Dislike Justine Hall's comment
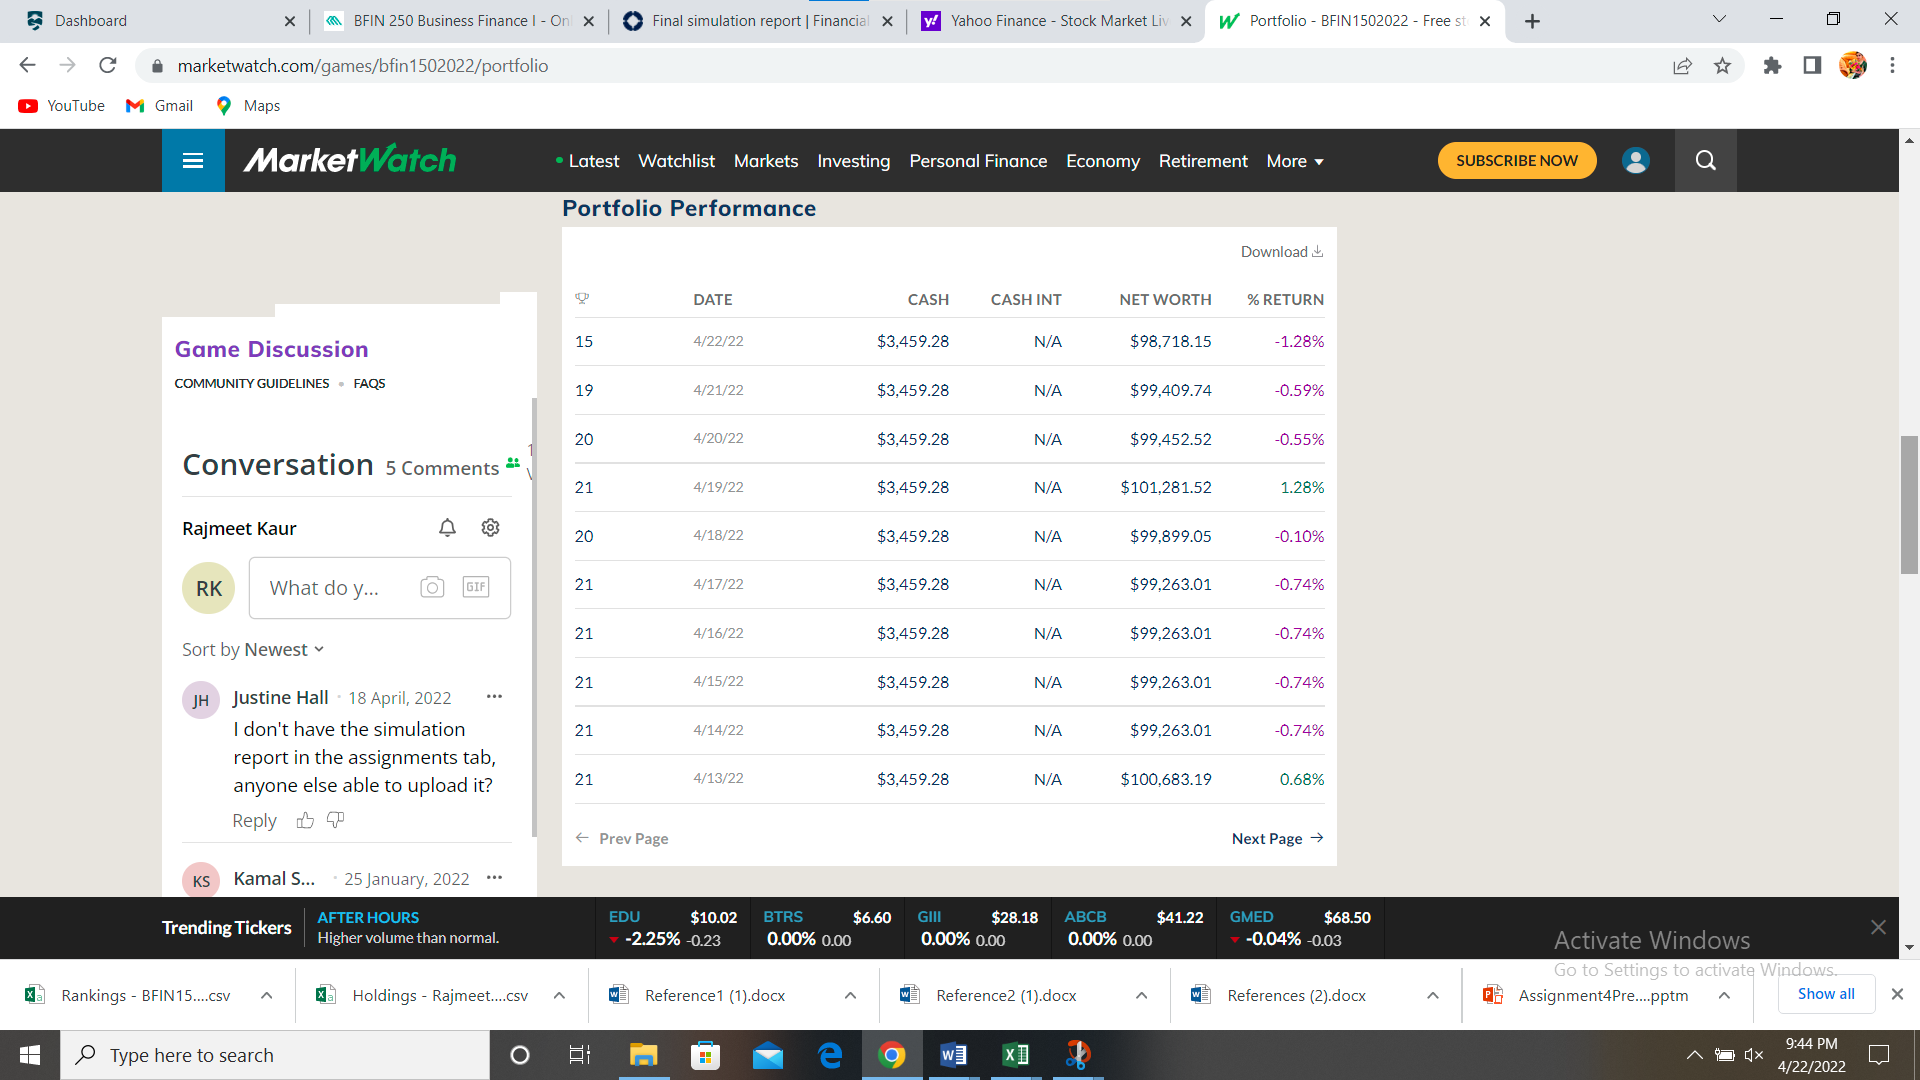This screenshot has width=1920, height=1080. 336,821
